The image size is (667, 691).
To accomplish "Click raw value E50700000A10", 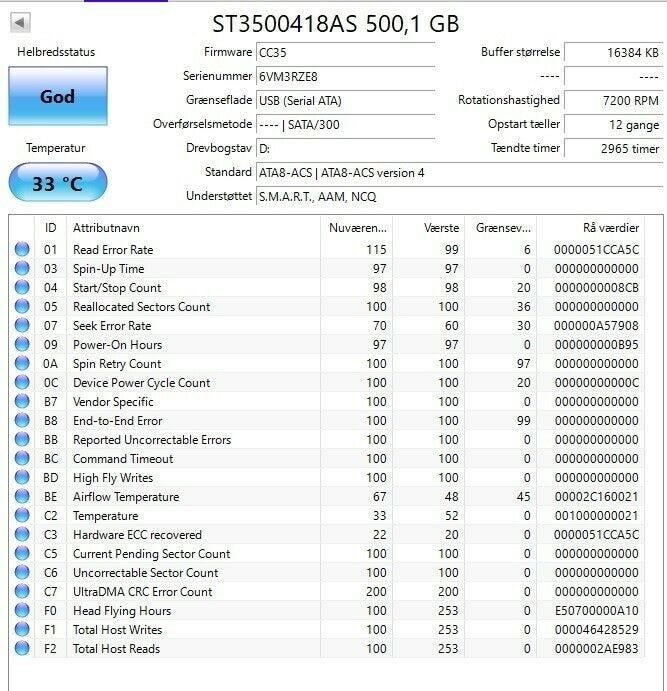I will tap(597, 611).
